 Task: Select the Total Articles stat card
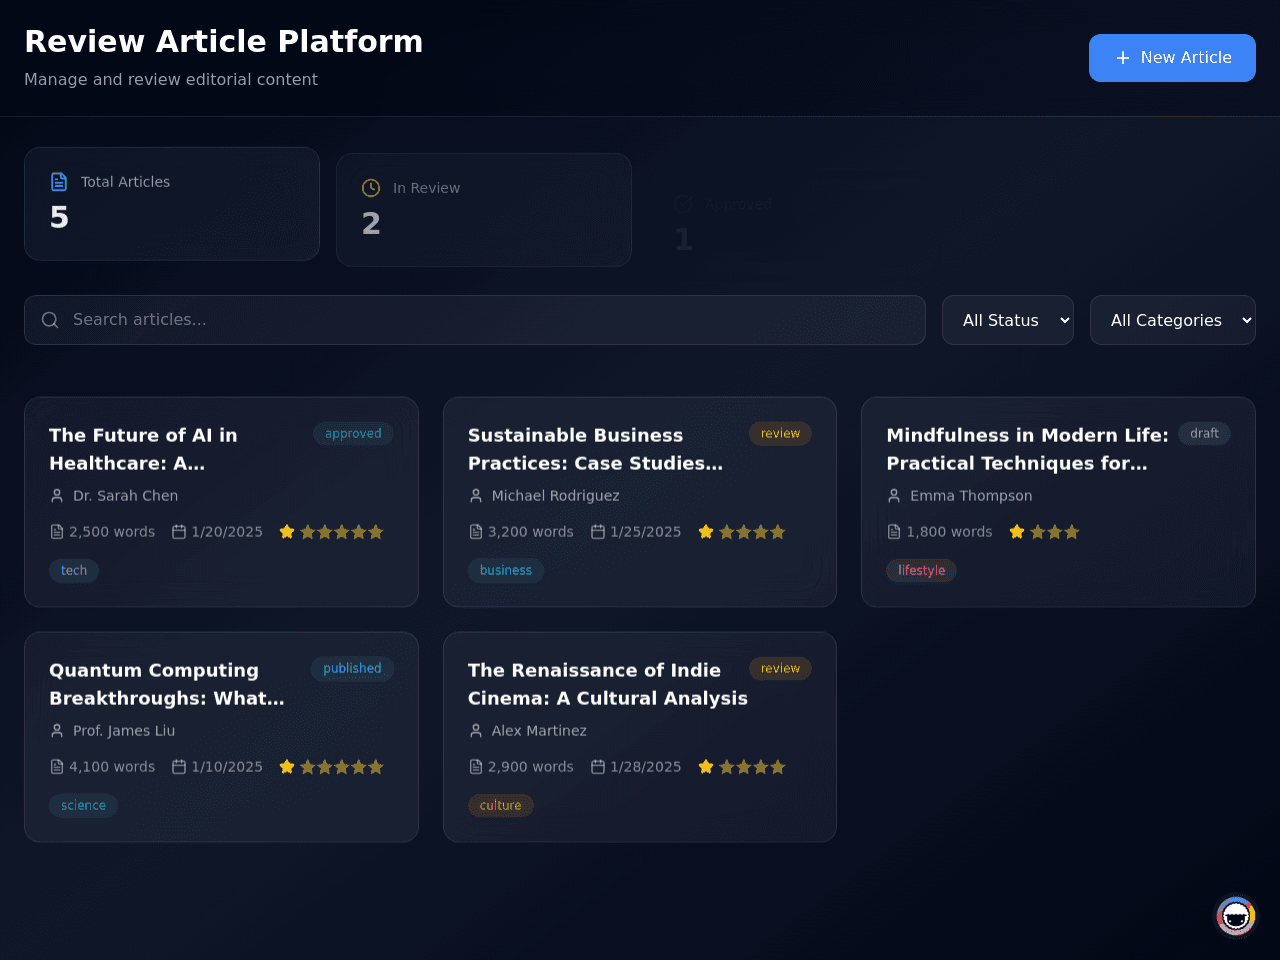point(172,204)
